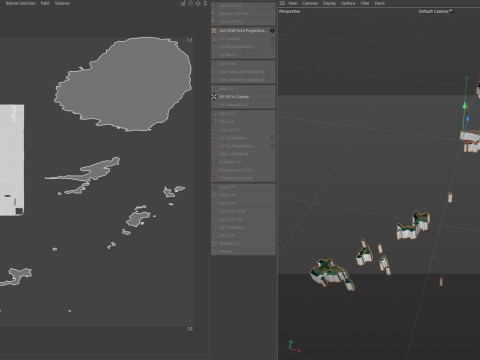The width and height of the screenshot is (480, 360).
Task: Open the viewport Cameras menu
Action: [x=310, y=3]
